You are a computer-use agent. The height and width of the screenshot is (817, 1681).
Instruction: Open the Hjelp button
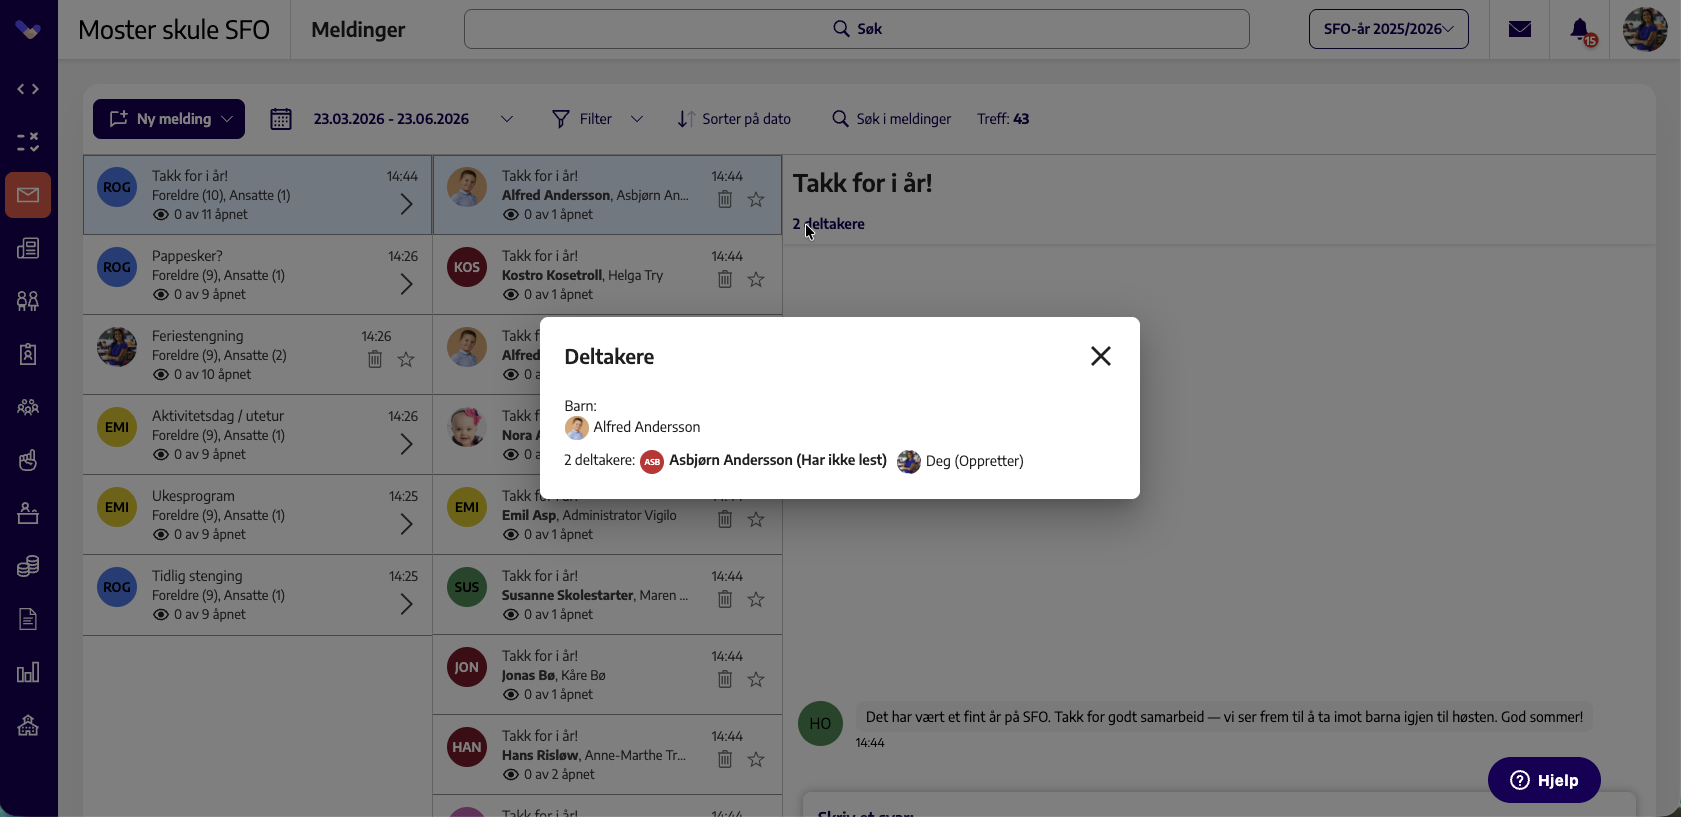pos(1544,780)
